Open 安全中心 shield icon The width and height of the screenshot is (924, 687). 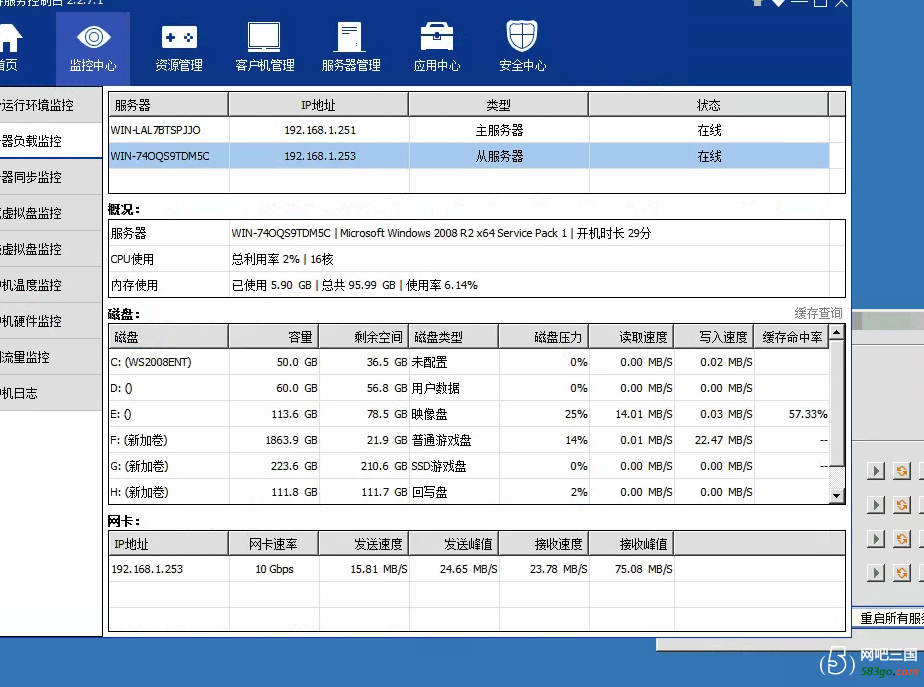522,39
